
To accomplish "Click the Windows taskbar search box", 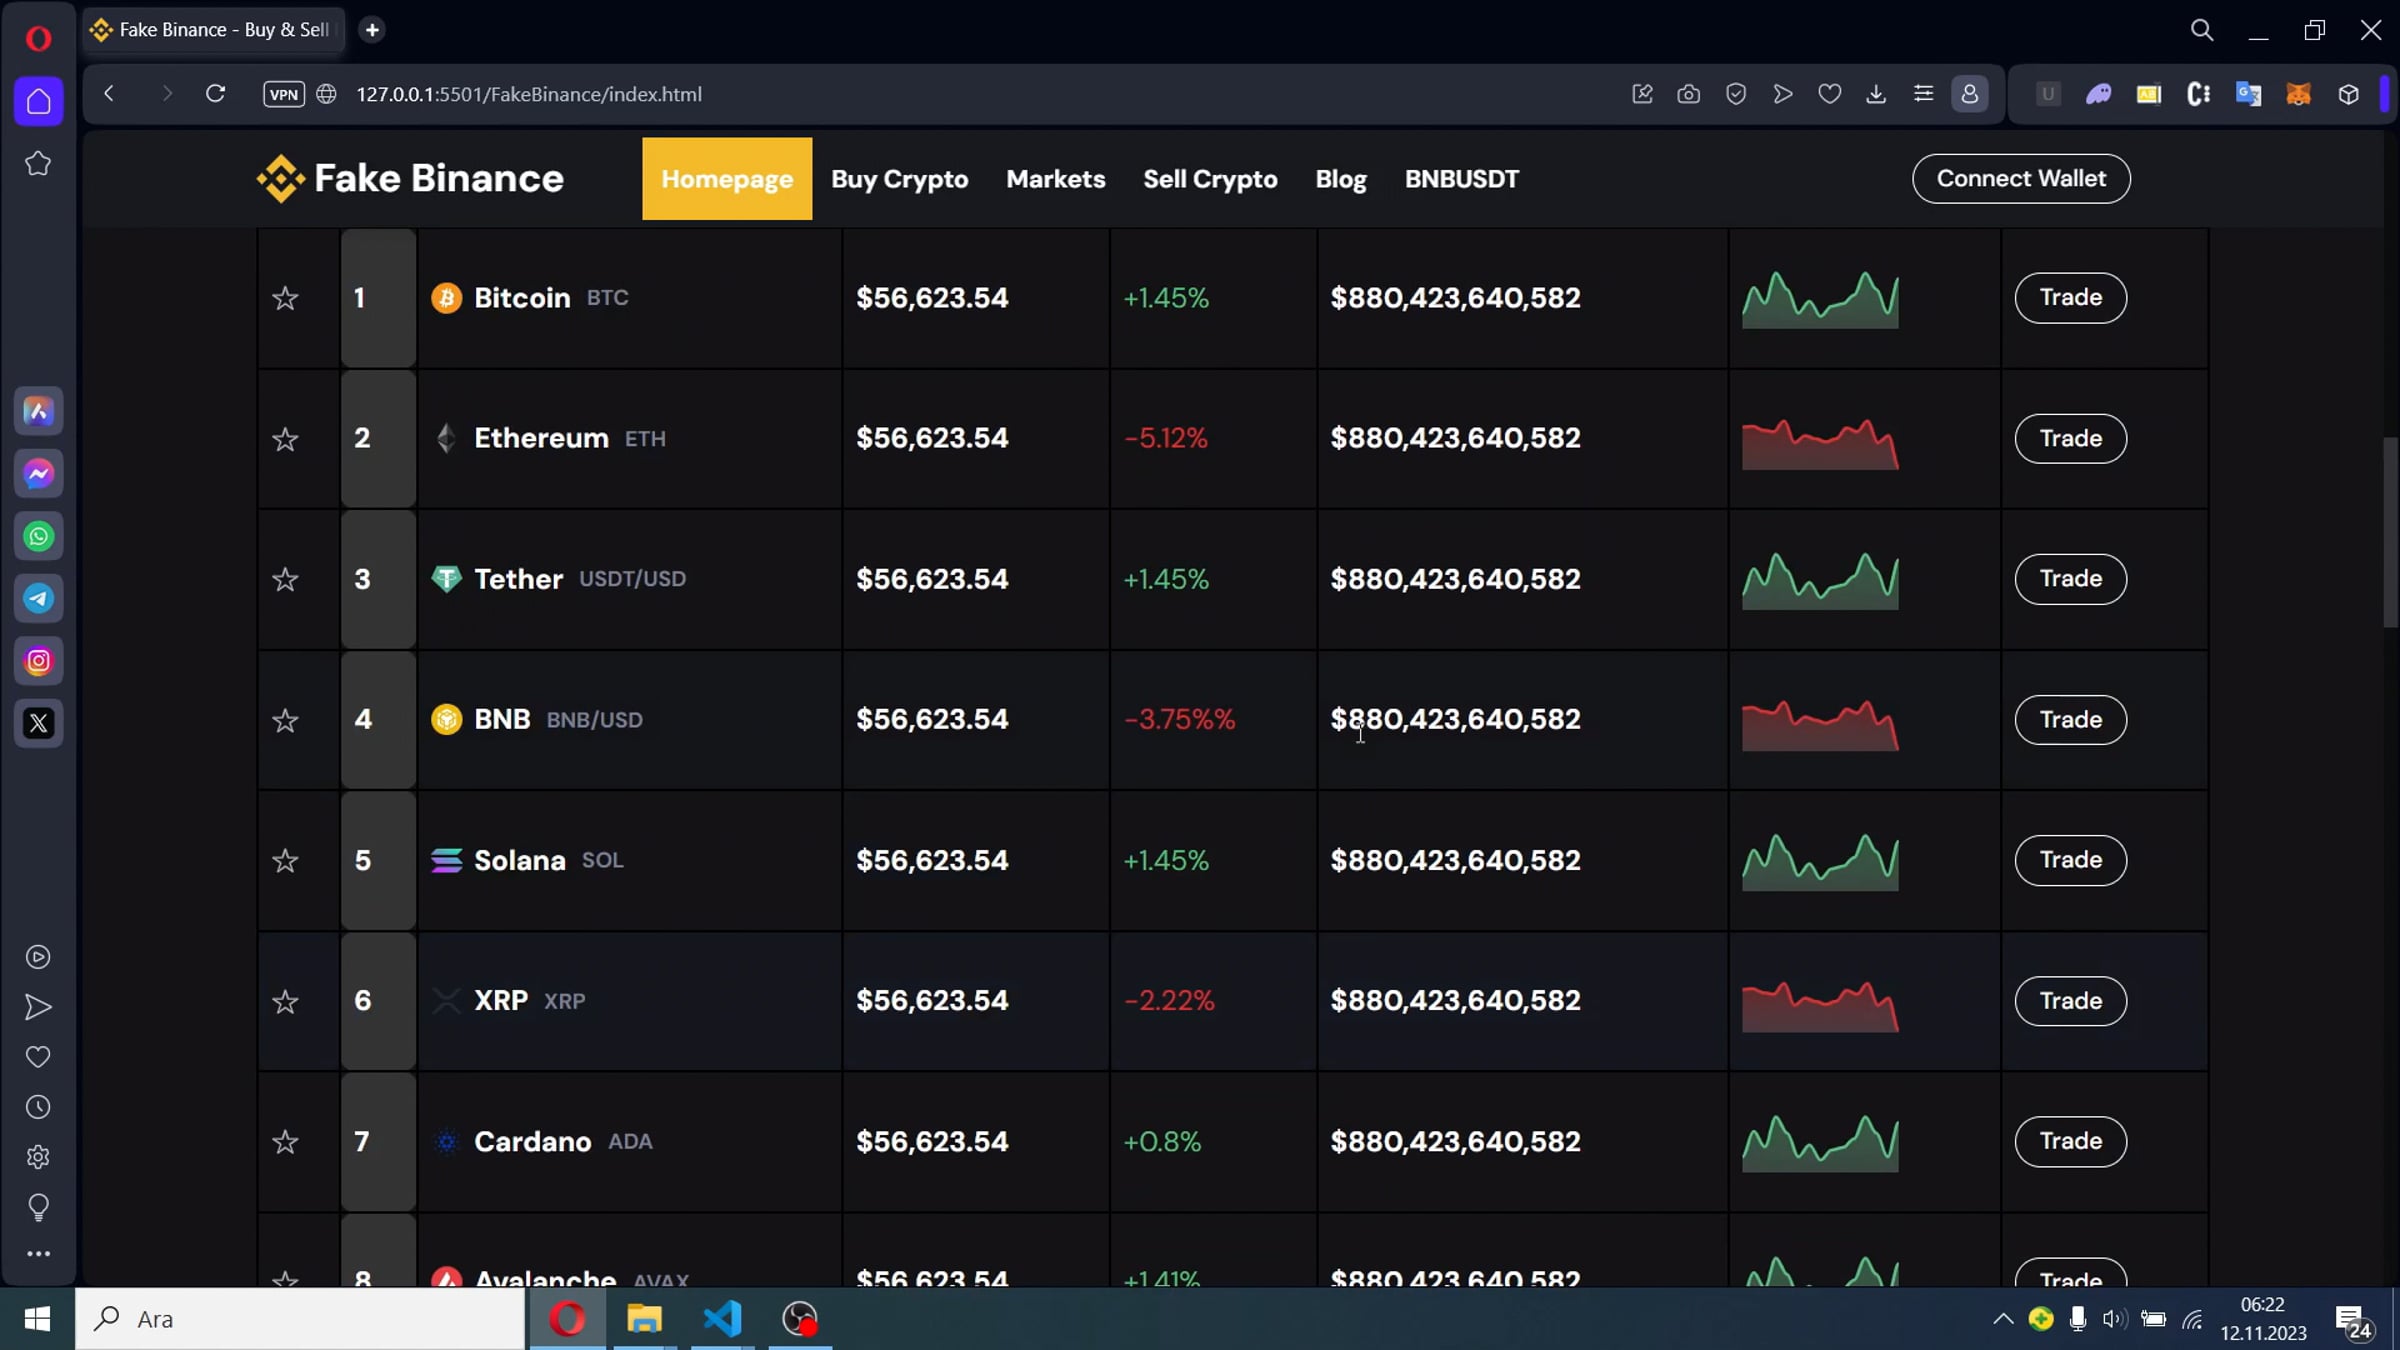I will click(300, 1319).
